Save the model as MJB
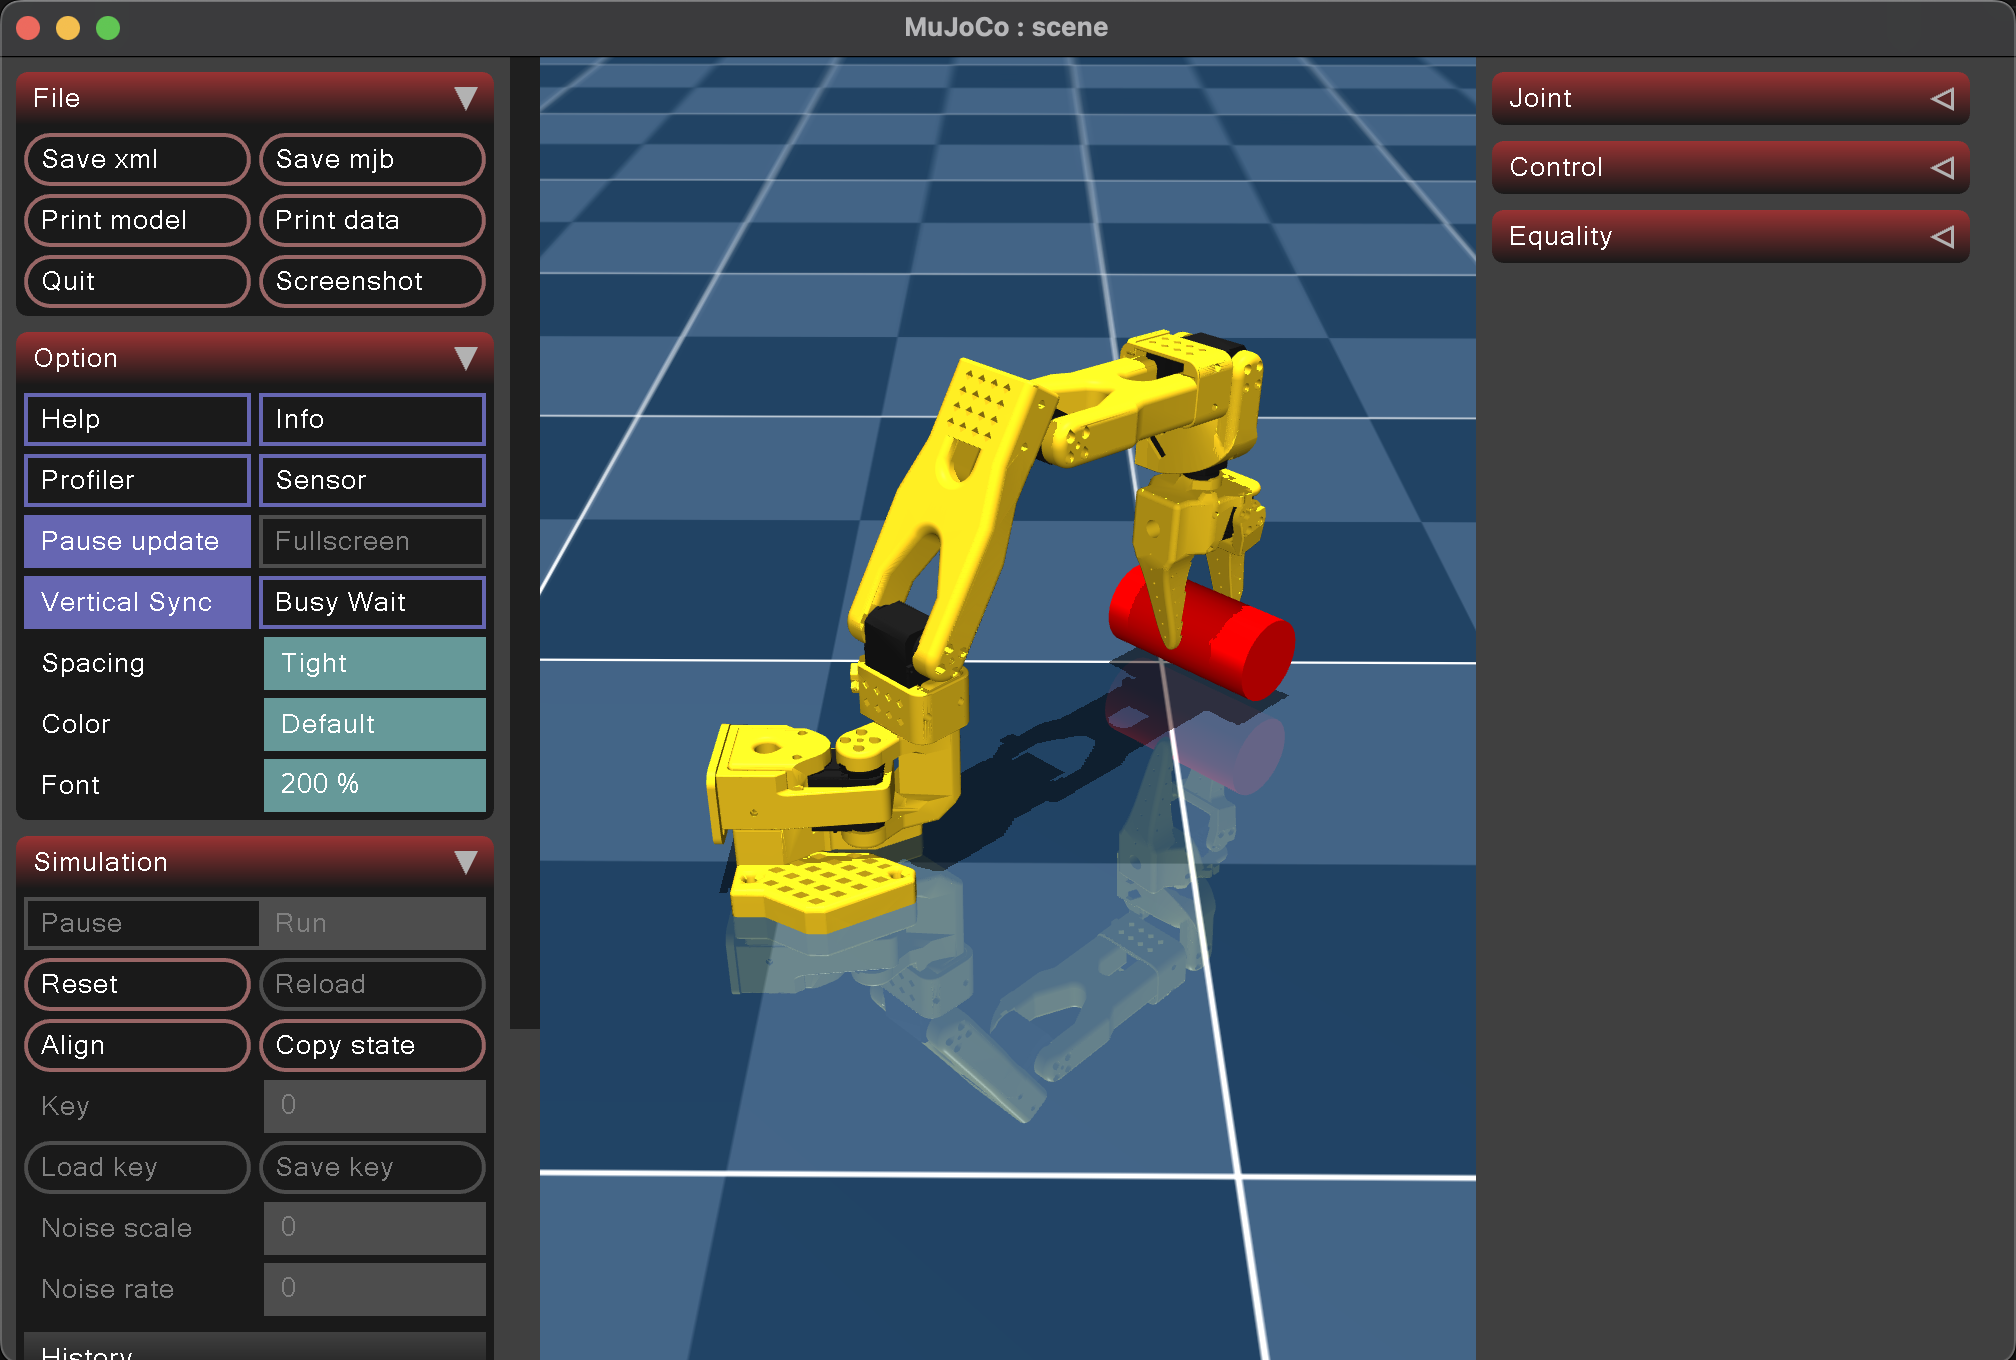 pyautogui.click(x=371, y=159)
